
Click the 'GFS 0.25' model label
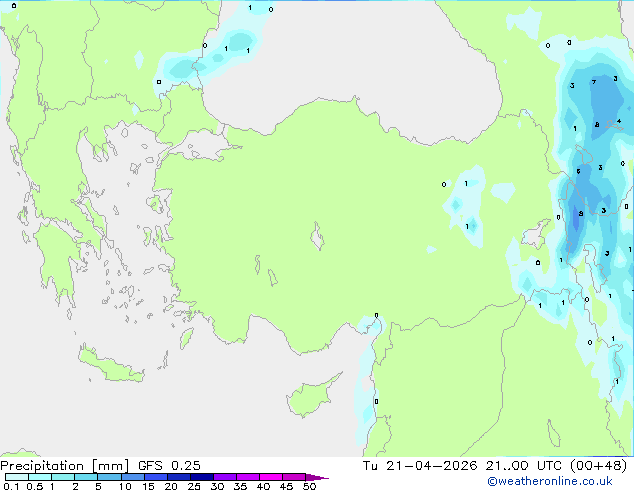click(x=169, y=466)
